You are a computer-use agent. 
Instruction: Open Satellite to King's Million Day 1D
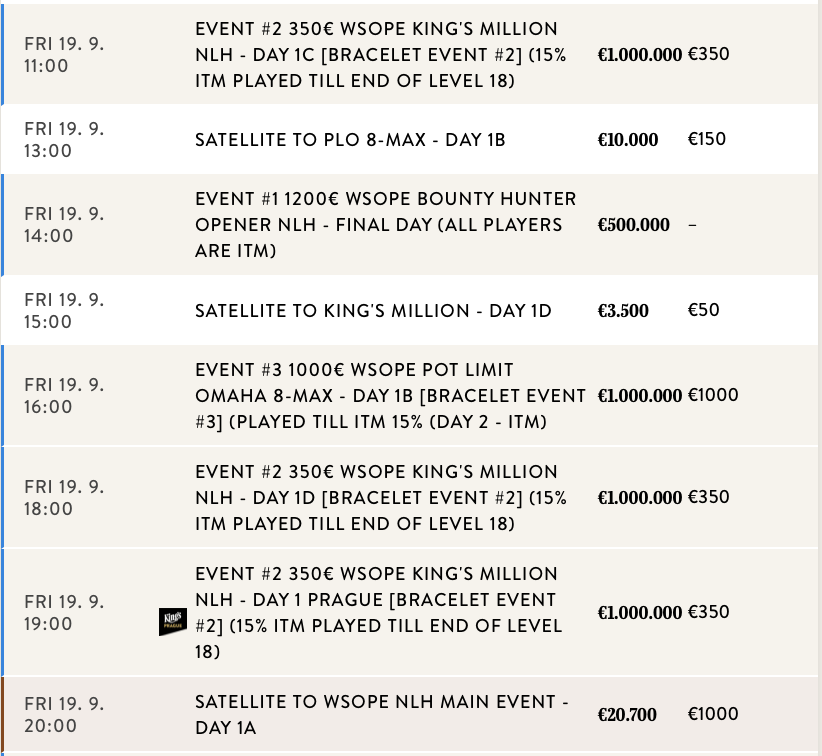tap(373, 311)
